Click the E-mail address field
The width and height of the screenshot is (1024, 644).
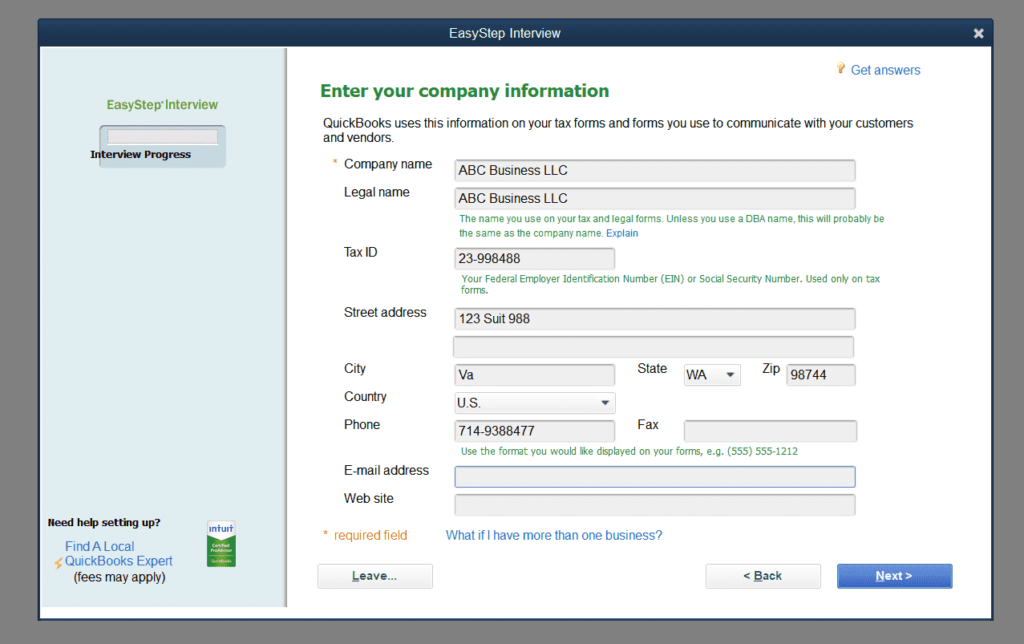(654, 477)
